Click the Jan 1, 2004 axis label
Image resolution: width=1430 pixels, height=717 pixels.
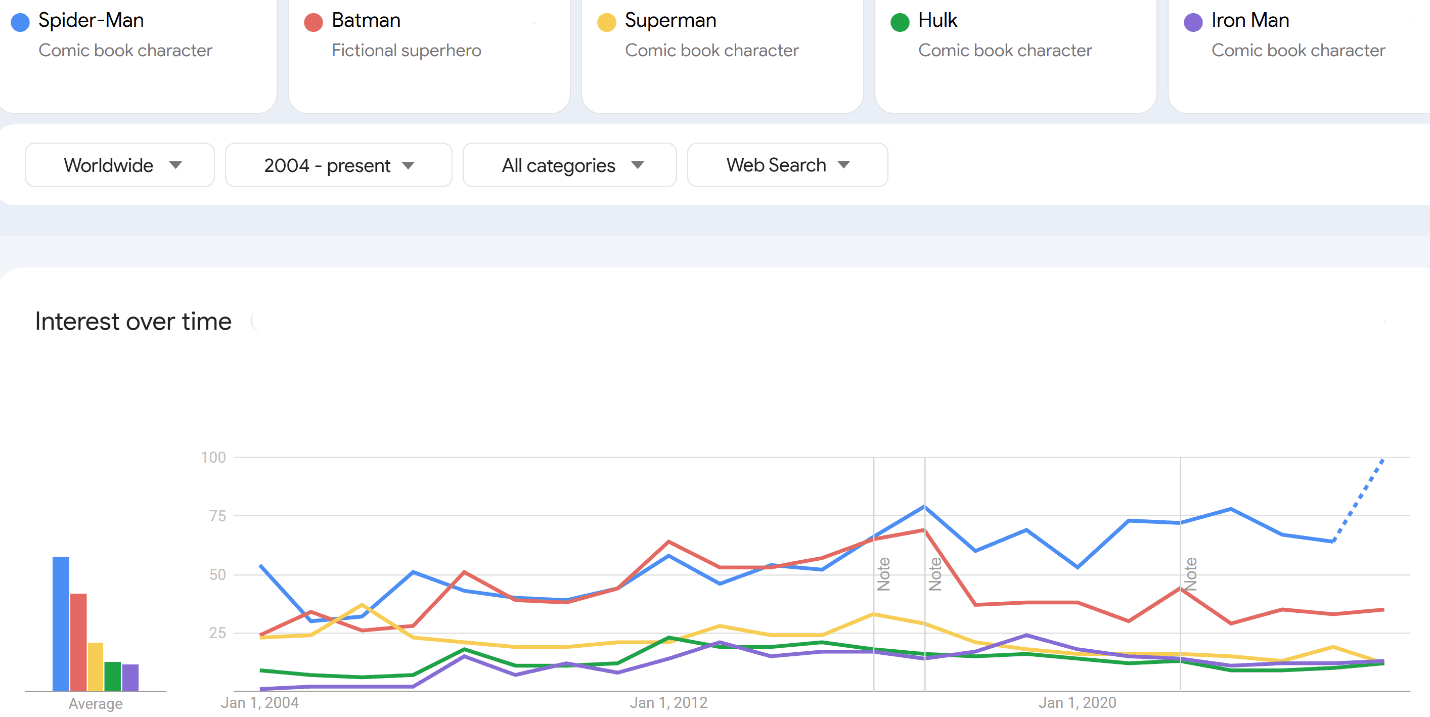(x=260, y=703)
